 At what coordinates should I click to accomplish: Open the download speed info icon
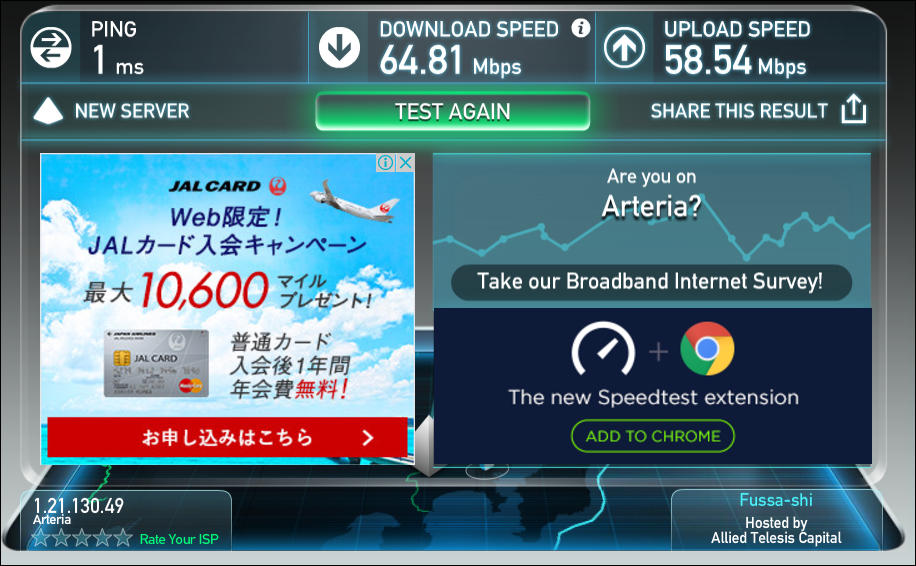pos(581,27)
